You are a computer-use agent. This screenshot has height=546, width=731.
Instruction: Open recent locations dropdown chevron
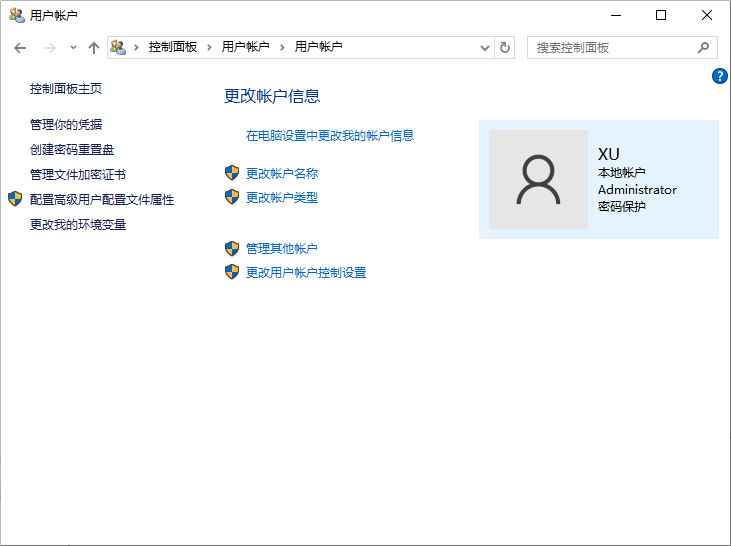pyautogui.click(x=73, y=47)
